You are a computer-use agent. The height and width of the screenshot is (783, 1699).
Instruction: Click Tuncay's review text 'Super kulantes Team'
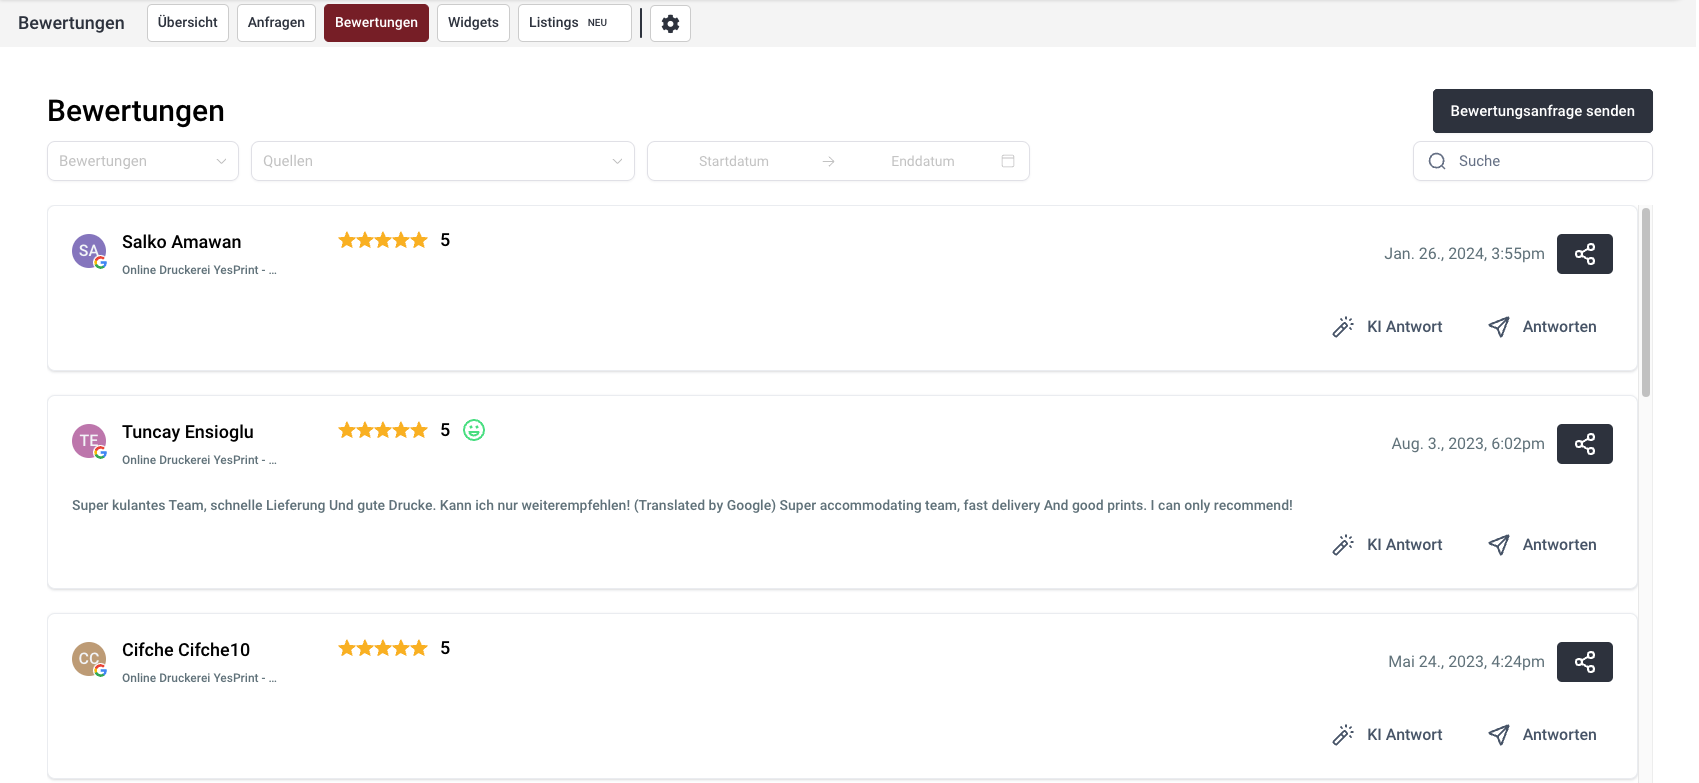click(x=682, y=506)
